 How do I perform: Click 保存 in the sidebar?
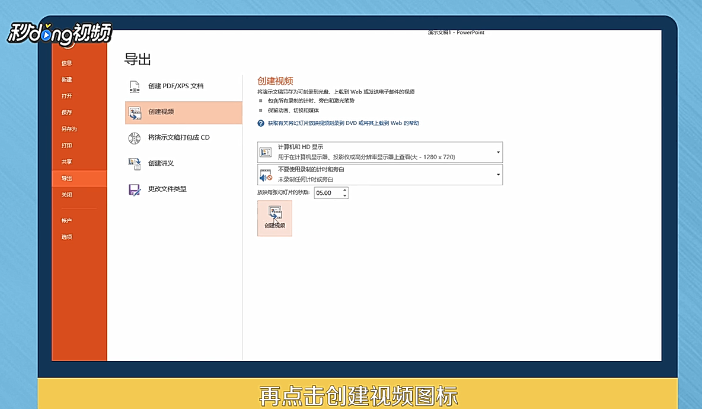[x=67, y=113]
